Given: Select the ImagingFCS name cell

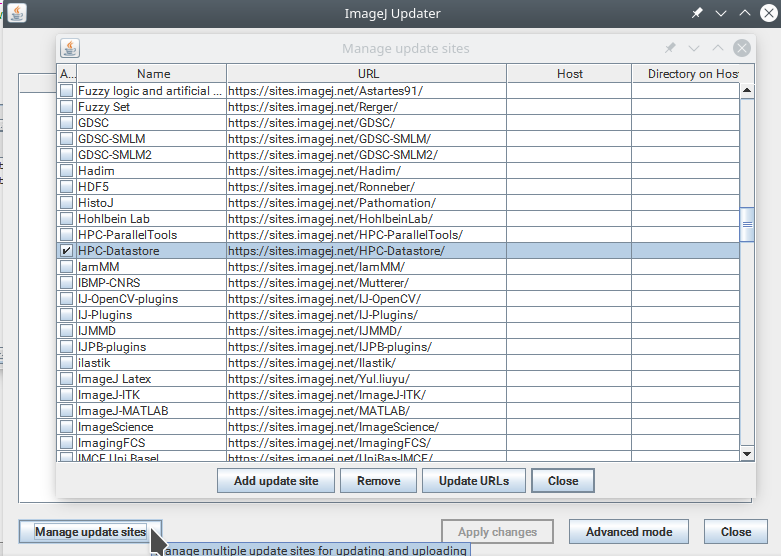Looking at the screenshot, I should click(x=151, y=443).
